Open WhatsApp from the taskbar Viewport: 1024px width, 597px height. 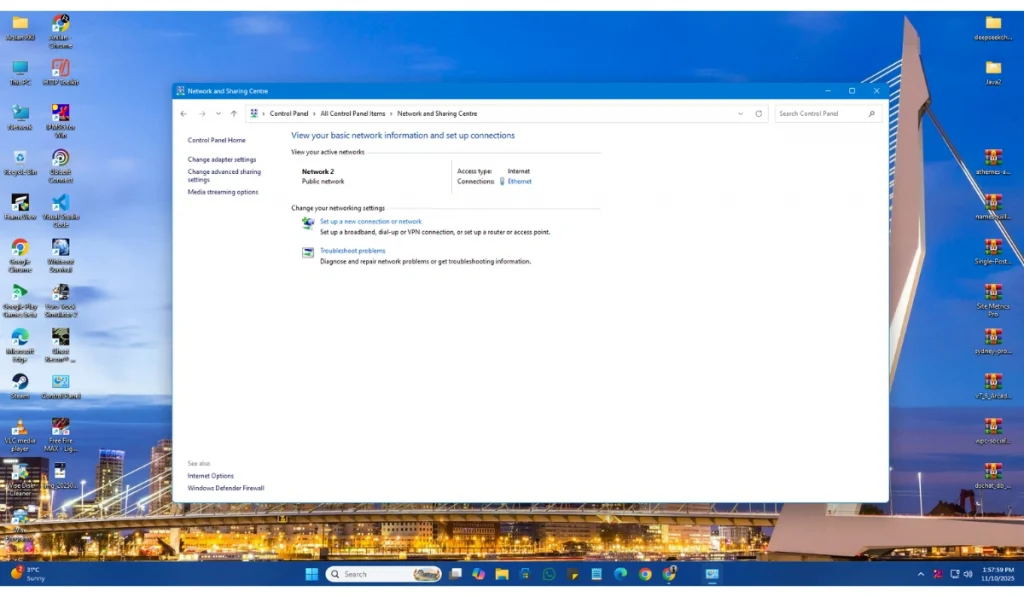[549, 574]
